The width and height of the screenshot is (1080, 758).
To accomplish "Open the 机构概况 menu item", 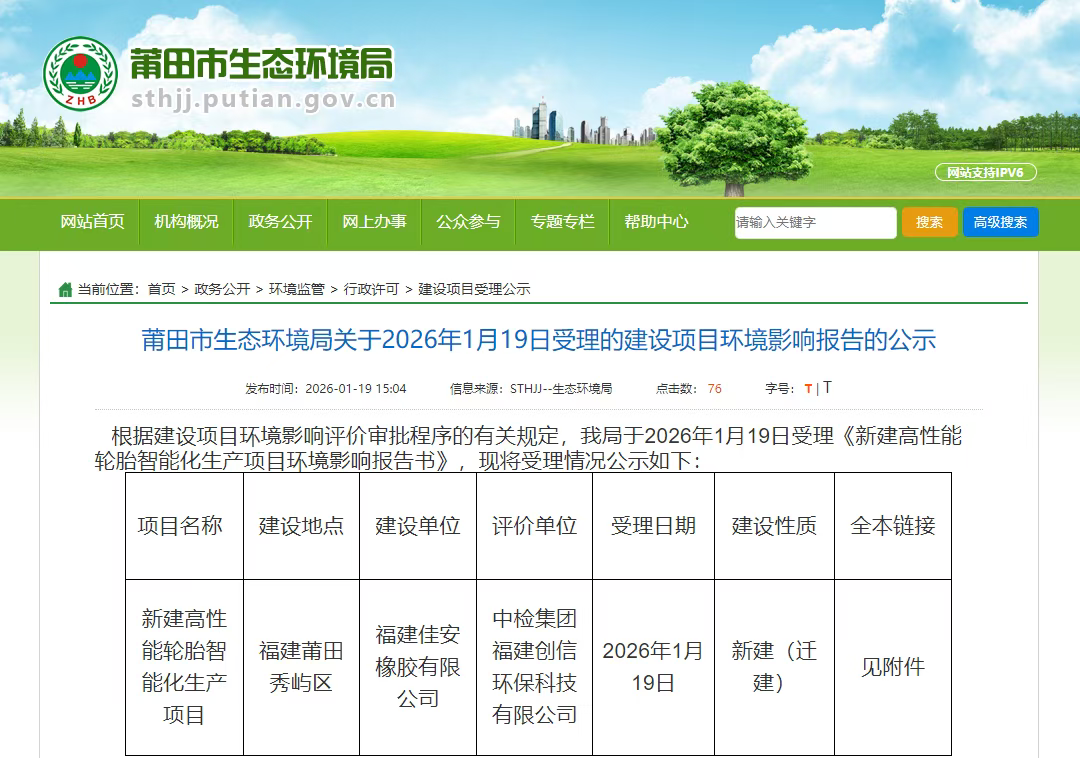I will pos(186,222).
